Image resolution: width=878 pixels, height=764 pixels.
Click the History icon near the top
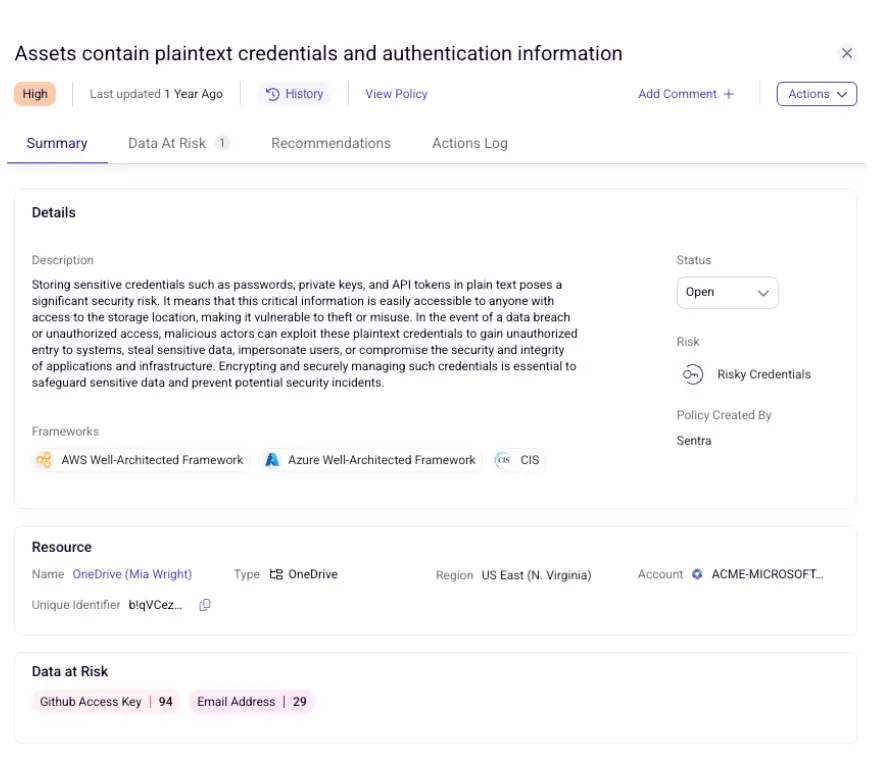click(x=273, y=93)
